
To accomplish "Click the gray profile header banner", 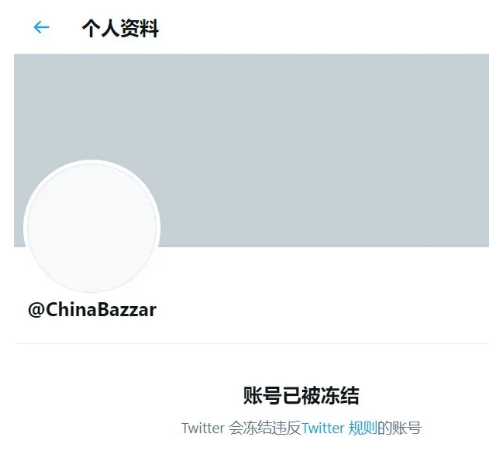I will coord(251,150).
